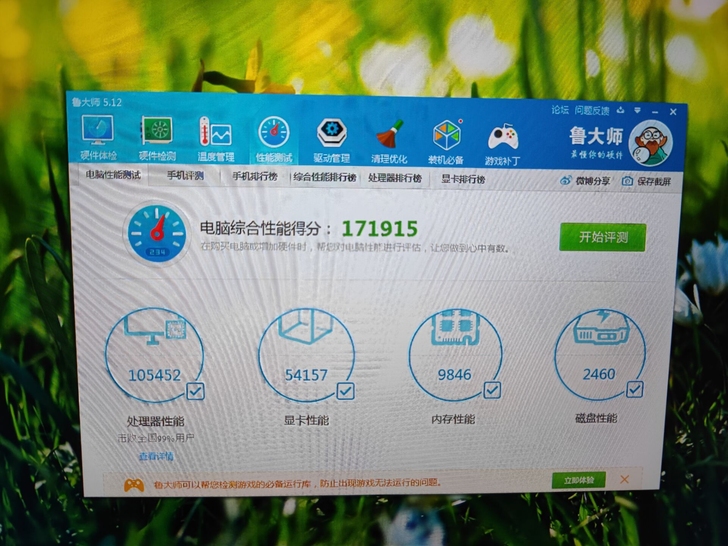Minimize the 鲁大师 window

[655, 112]
